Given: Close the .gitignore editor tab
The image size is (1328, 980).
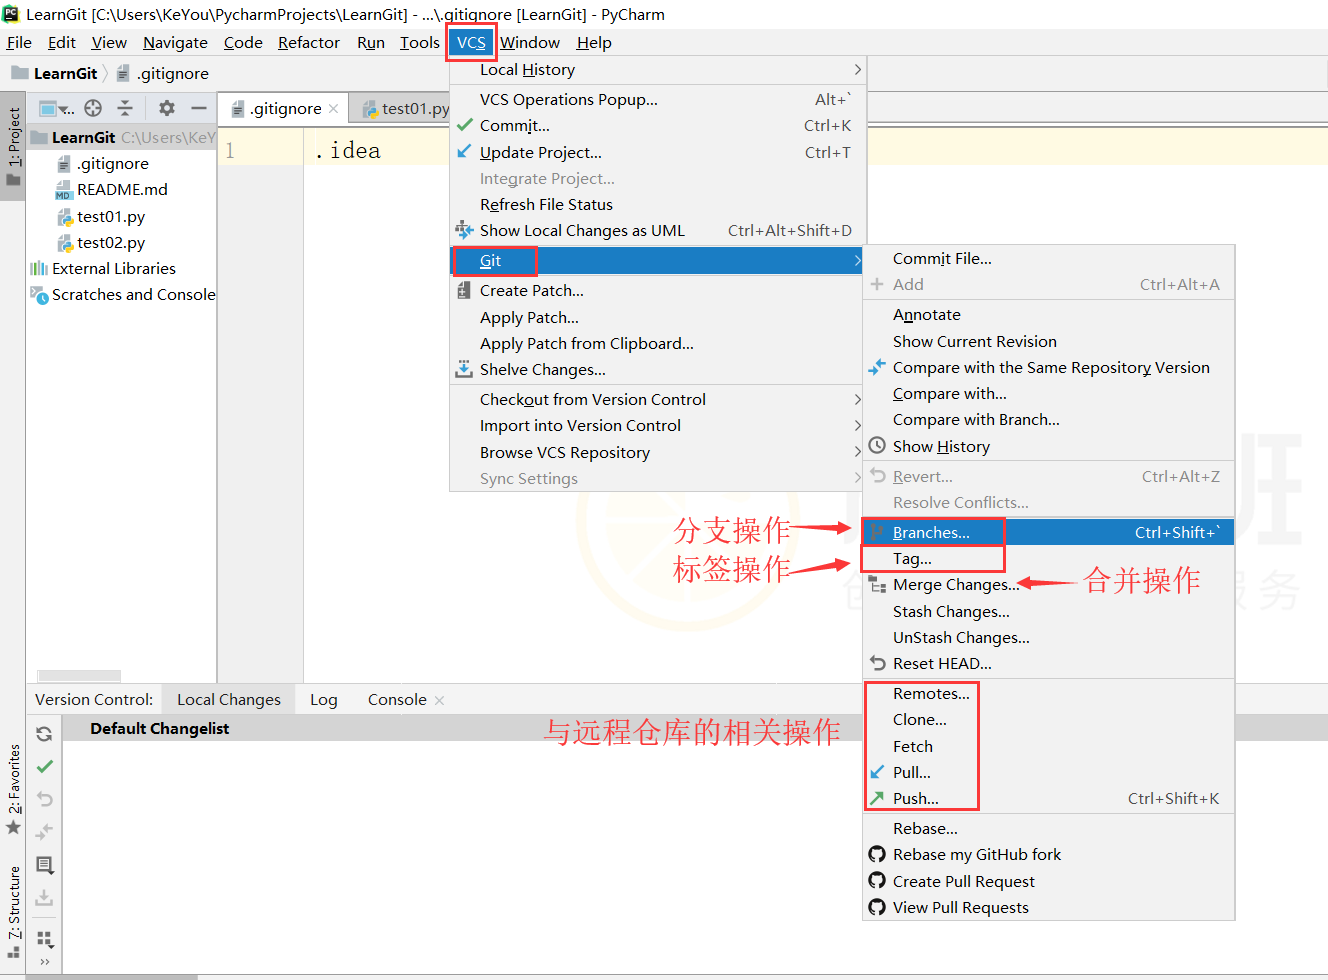Looking at the screenshot, I should (333, 109).
